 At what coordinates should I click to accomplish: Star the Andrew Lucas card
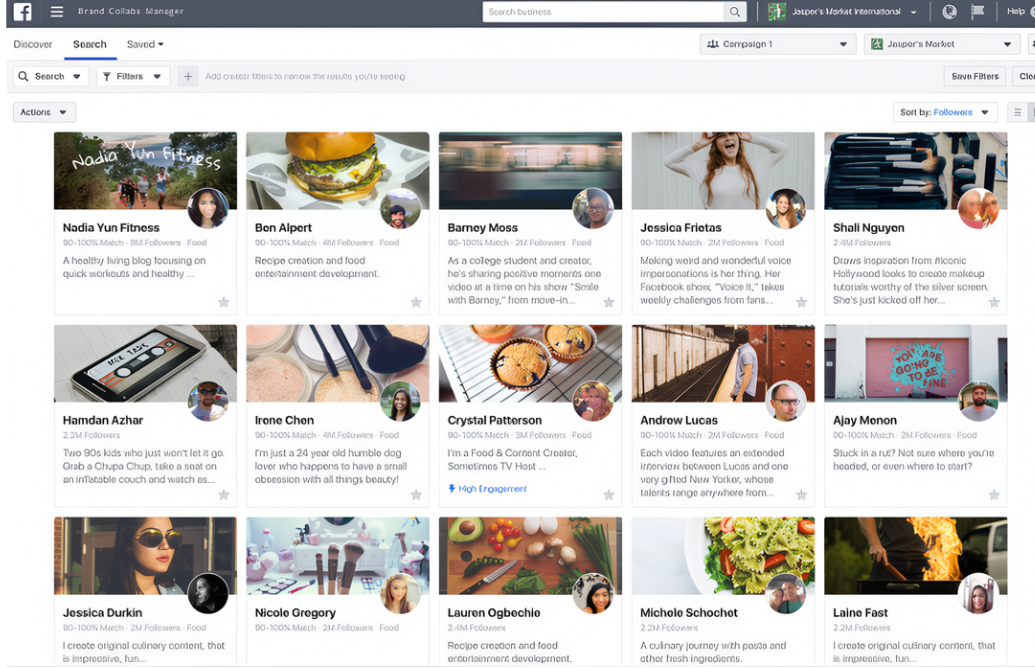point(801,494)
